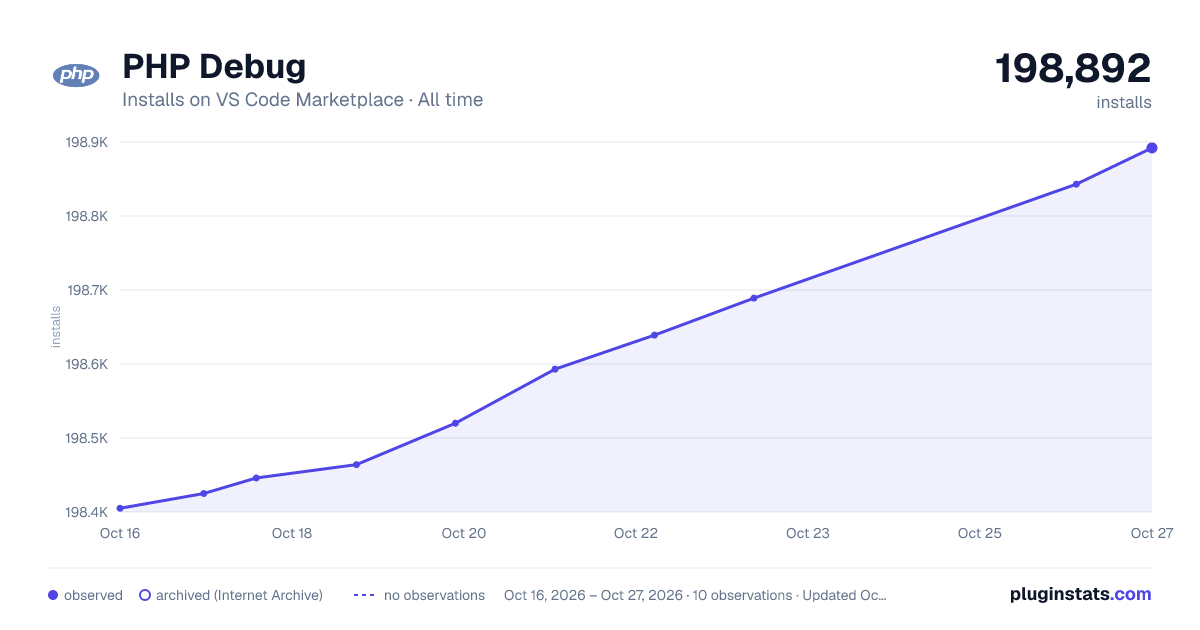Click the Oct 18 x-axis label
Screen dimensions: 1200x630
click(x=292, y=533)
